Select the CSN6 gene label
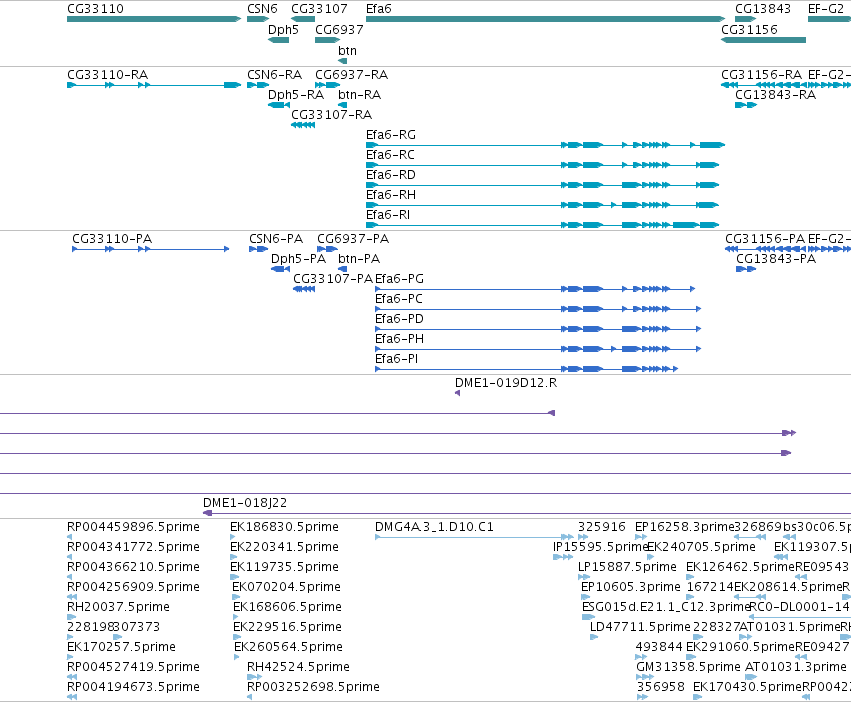851x702 pixels. tap(262, 9)
